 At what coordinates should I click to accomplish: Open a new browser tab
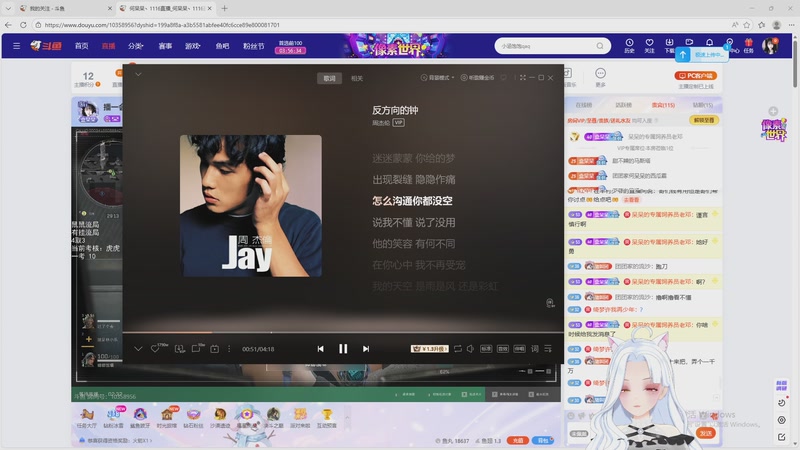224,8
